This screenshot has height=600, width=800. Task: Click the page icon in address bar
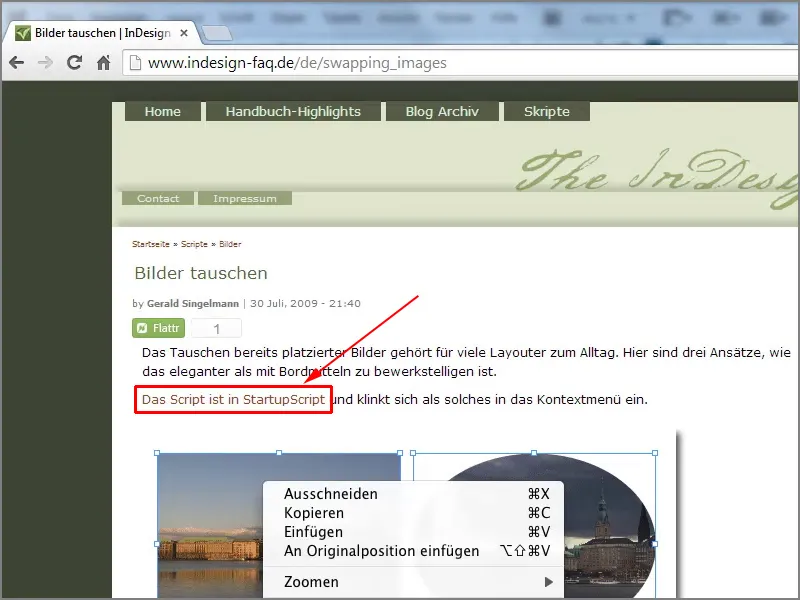(x=135, y=63)
